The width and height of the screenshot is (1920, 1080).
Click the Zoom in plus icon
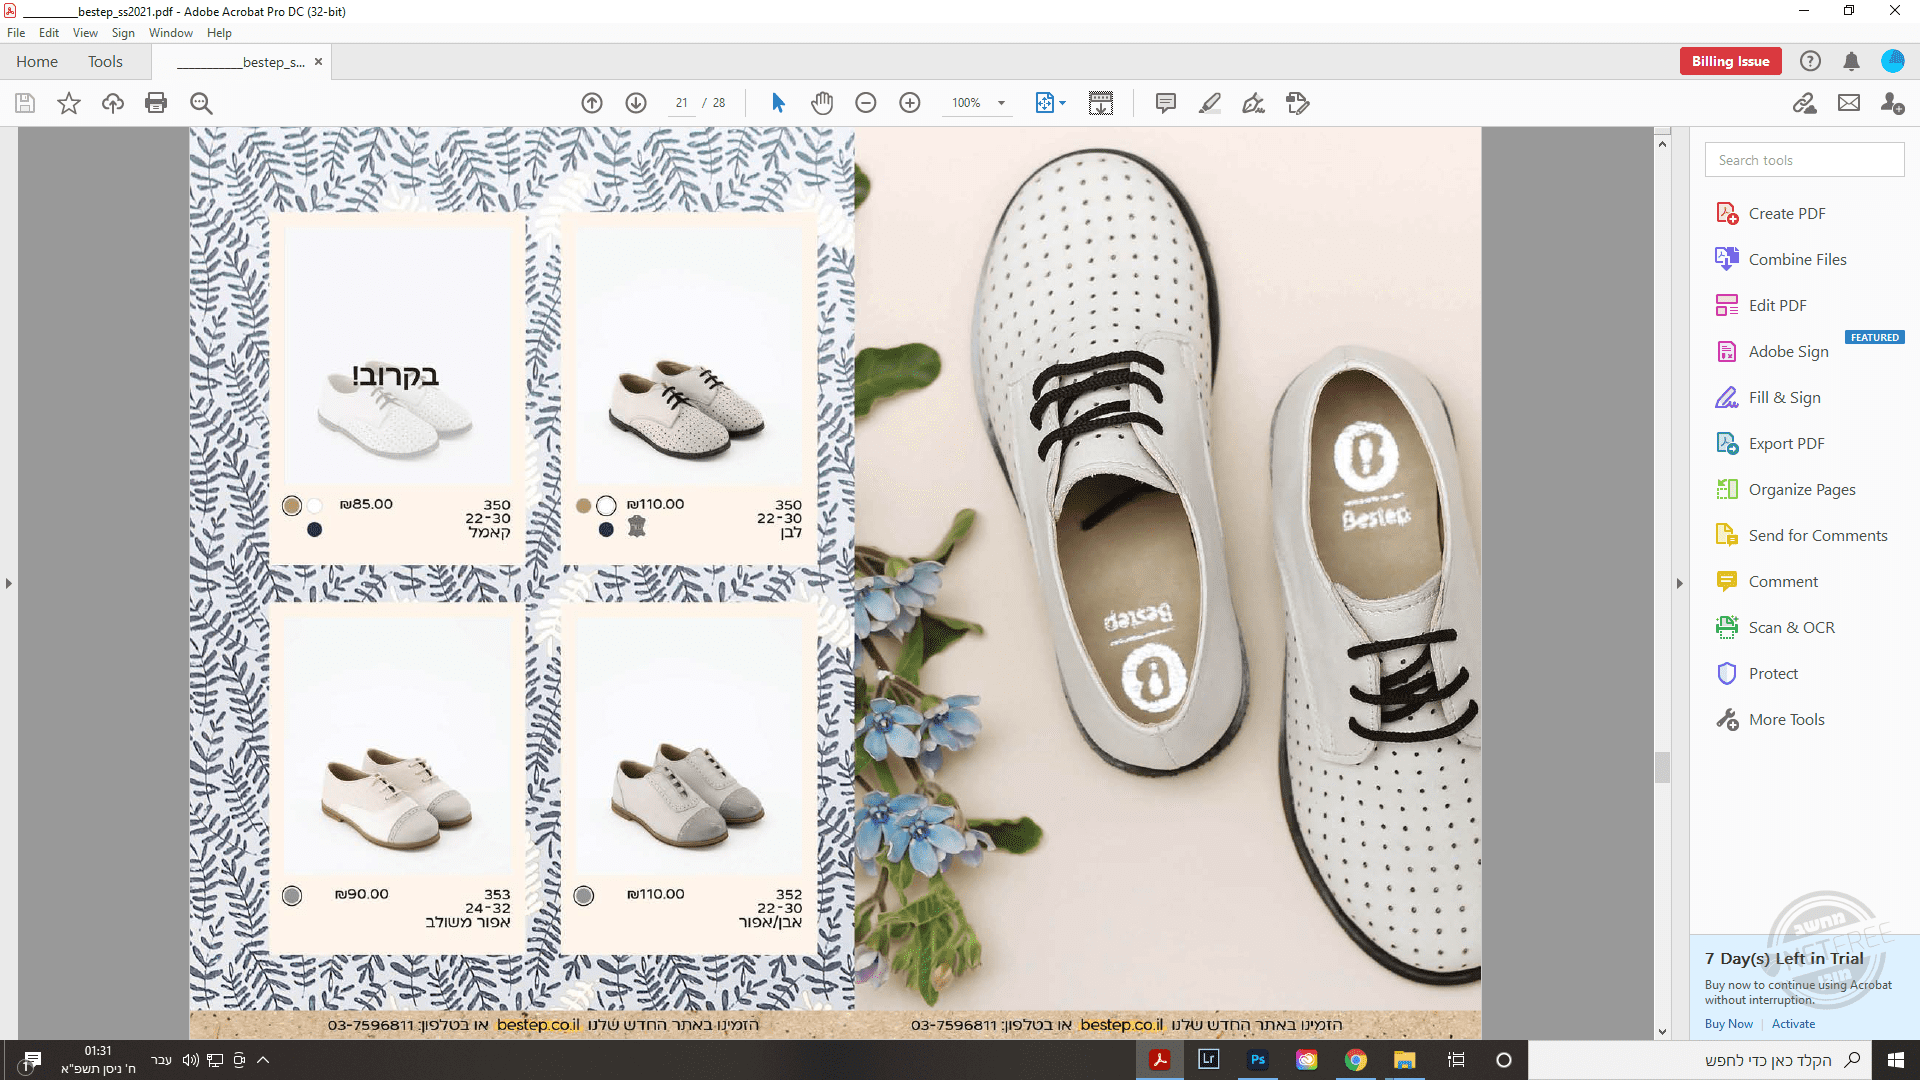pos(910,103)
